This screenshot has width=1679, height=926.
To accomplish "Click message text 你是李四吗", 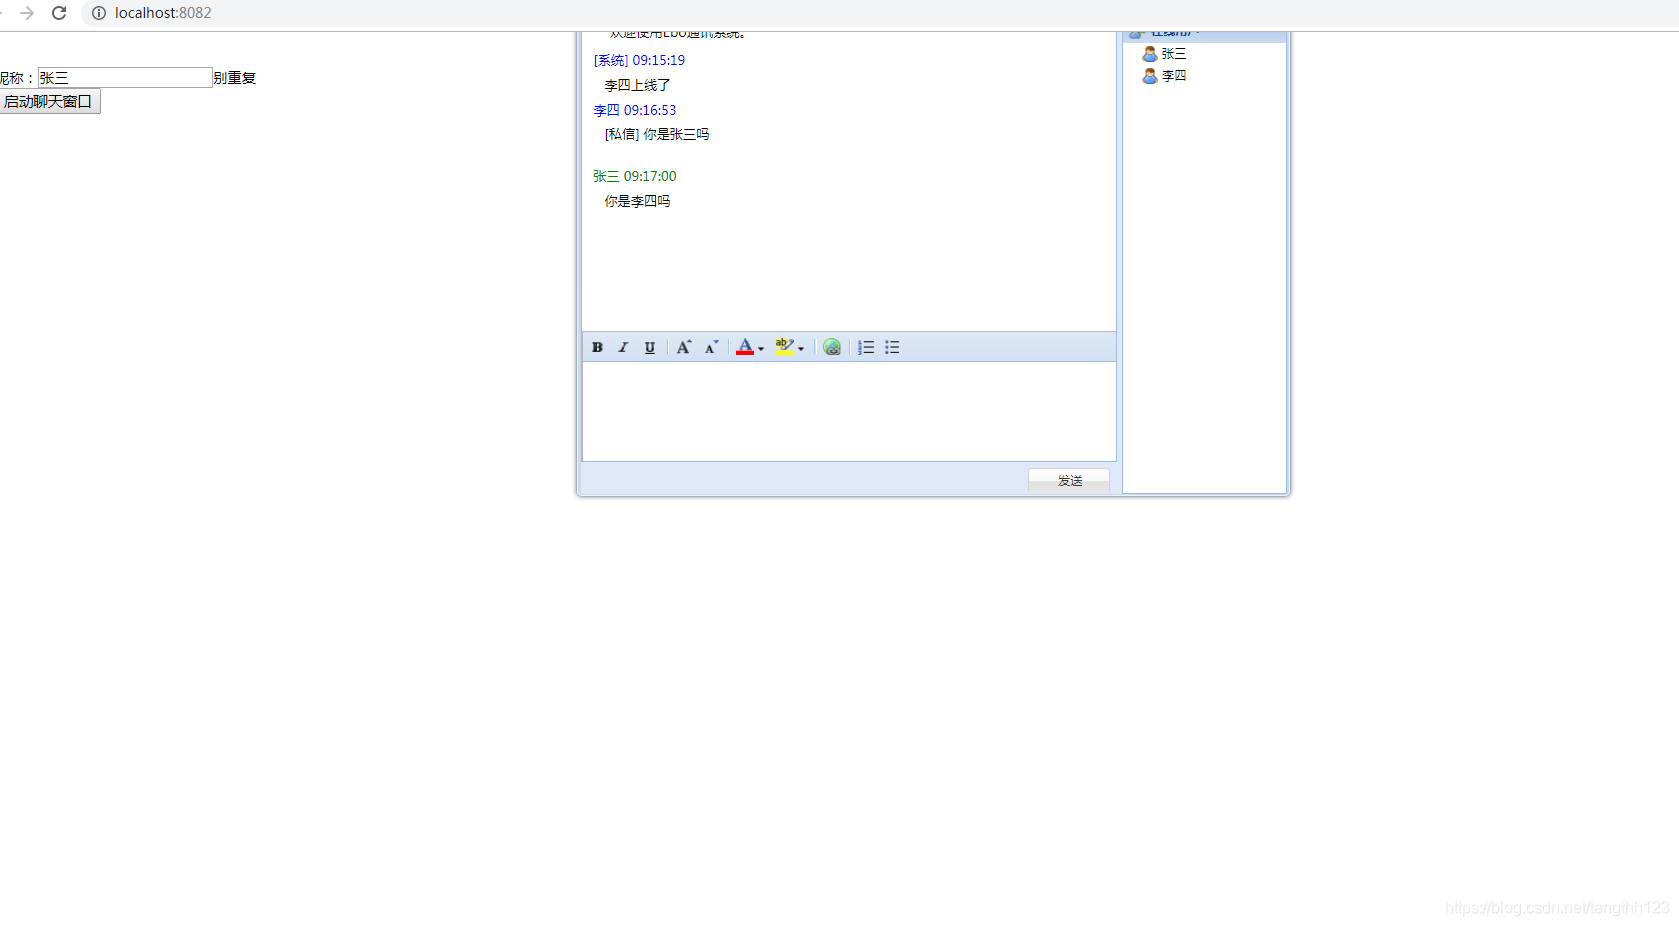I will 637,201.
